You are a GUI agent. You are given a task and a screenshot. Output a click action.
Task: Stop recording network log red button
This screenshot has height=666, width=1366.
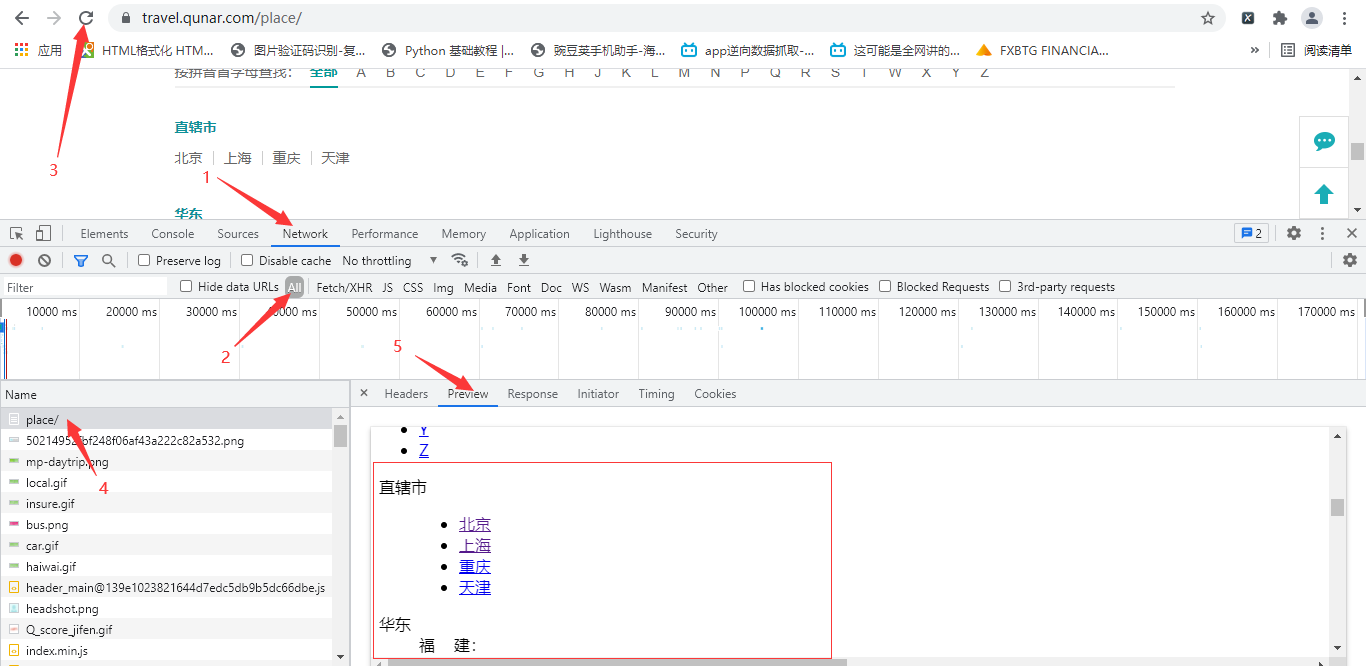click(x=16, y=260)
